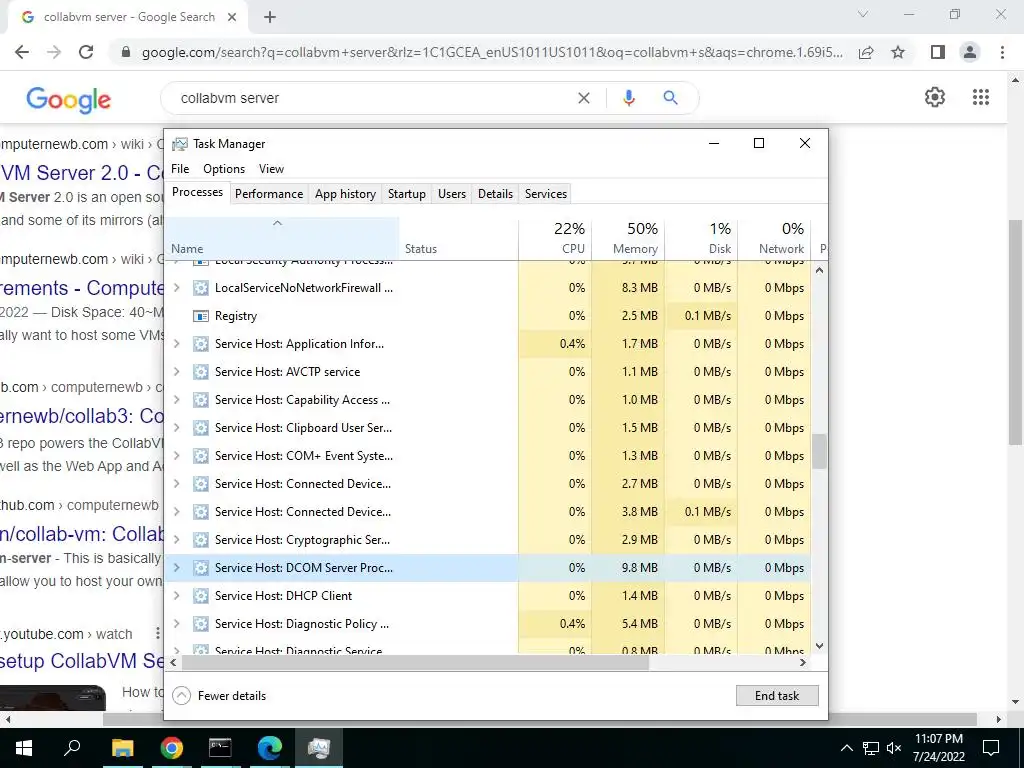Switch to Chrome on the taskbar
Image resolution: width=1024 pixels, height=768 pixels.
(172, 748)
